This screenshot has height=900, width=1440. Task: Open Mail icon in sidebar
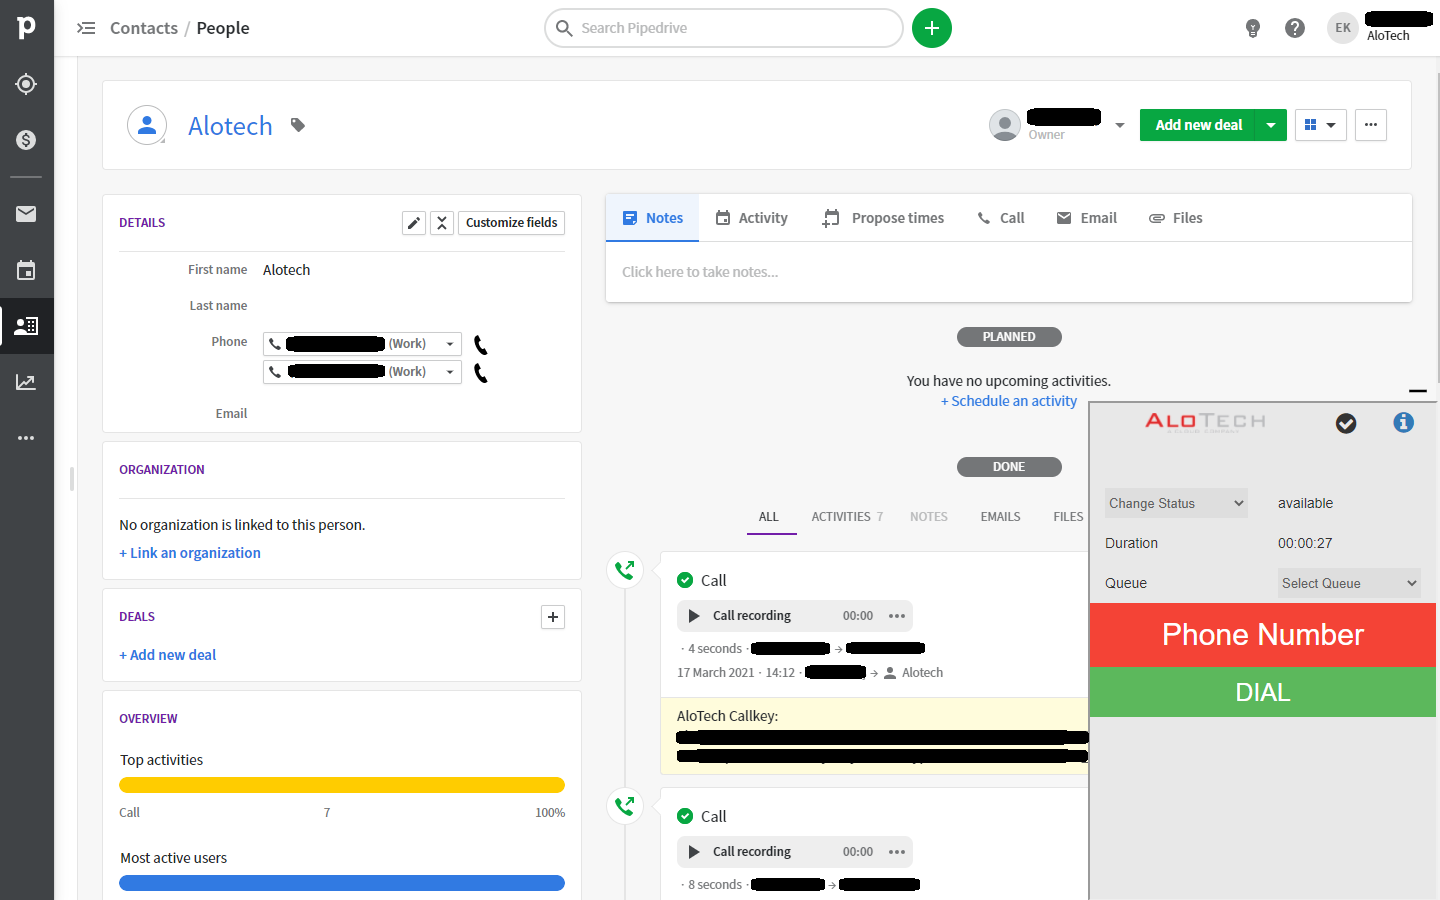point(27,214)
